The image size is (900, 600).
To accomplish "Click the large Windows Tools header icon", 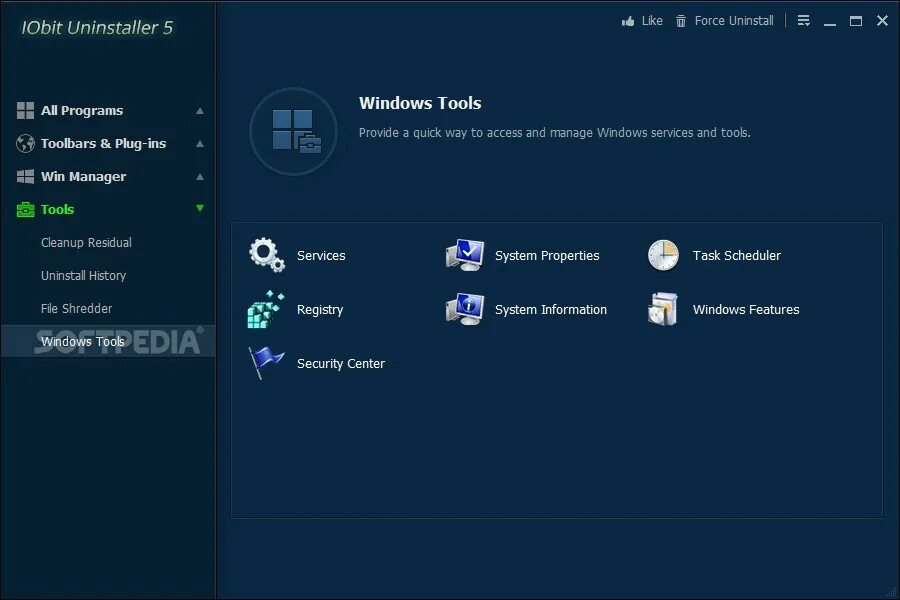I will pos(293,131).
